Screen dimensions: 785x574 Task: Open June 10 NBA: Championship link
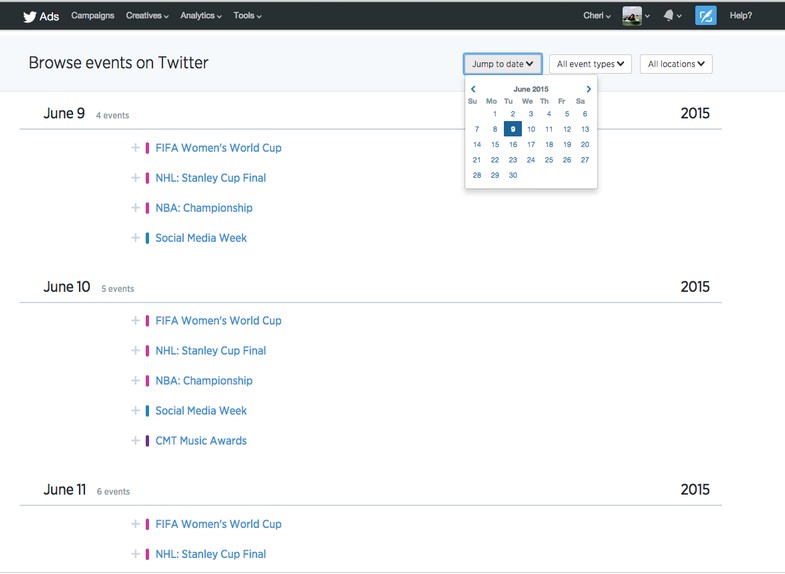click(204, 380)
